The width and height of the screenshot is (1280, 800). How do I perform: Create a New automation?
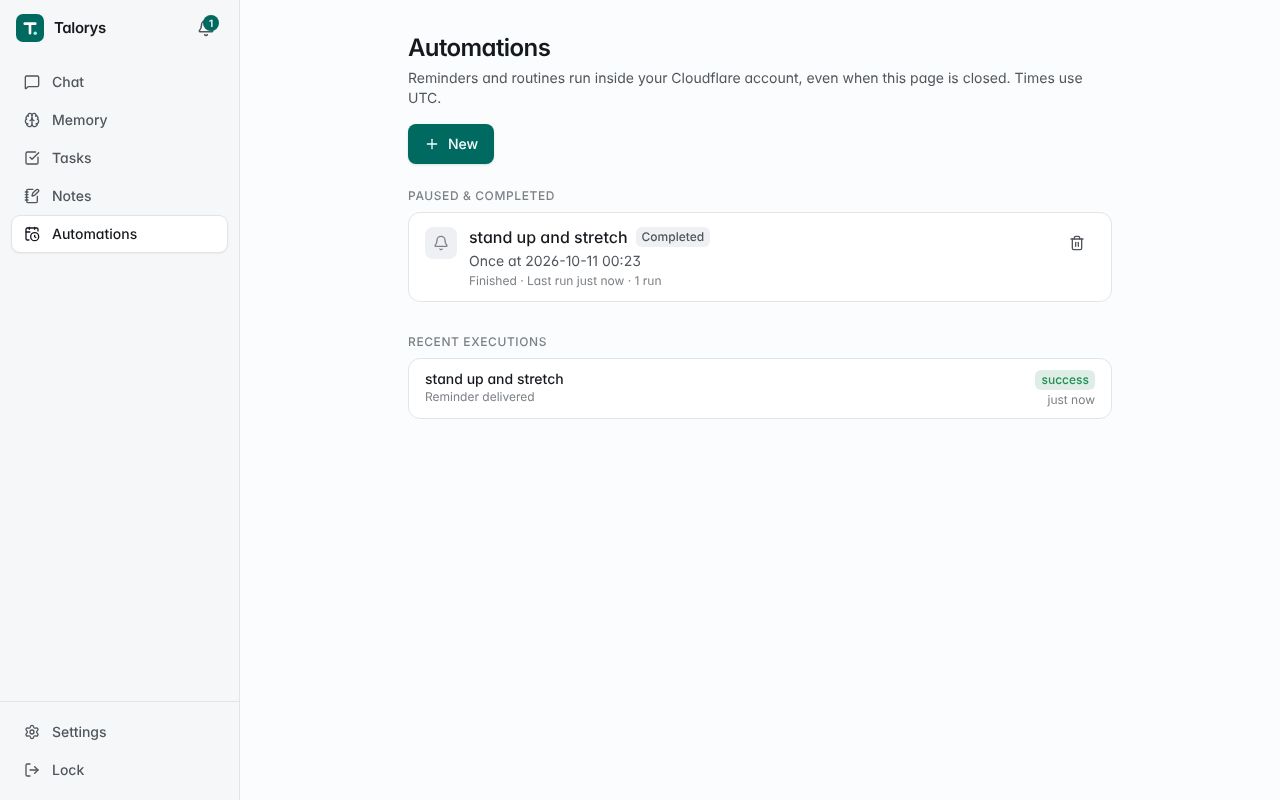click(451, 144)
